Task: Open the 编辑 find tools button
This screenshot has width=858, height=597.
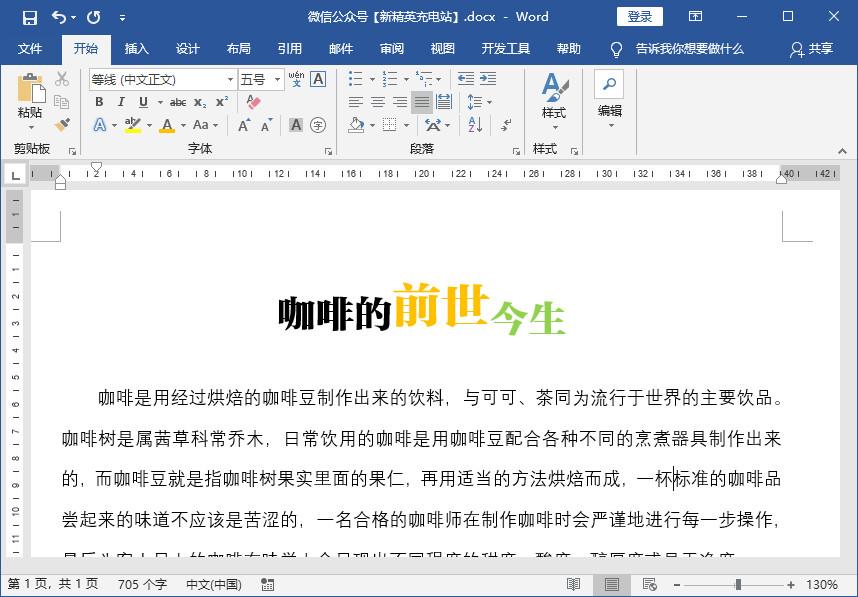Action: pyautogui.click(x=609, y=100)
